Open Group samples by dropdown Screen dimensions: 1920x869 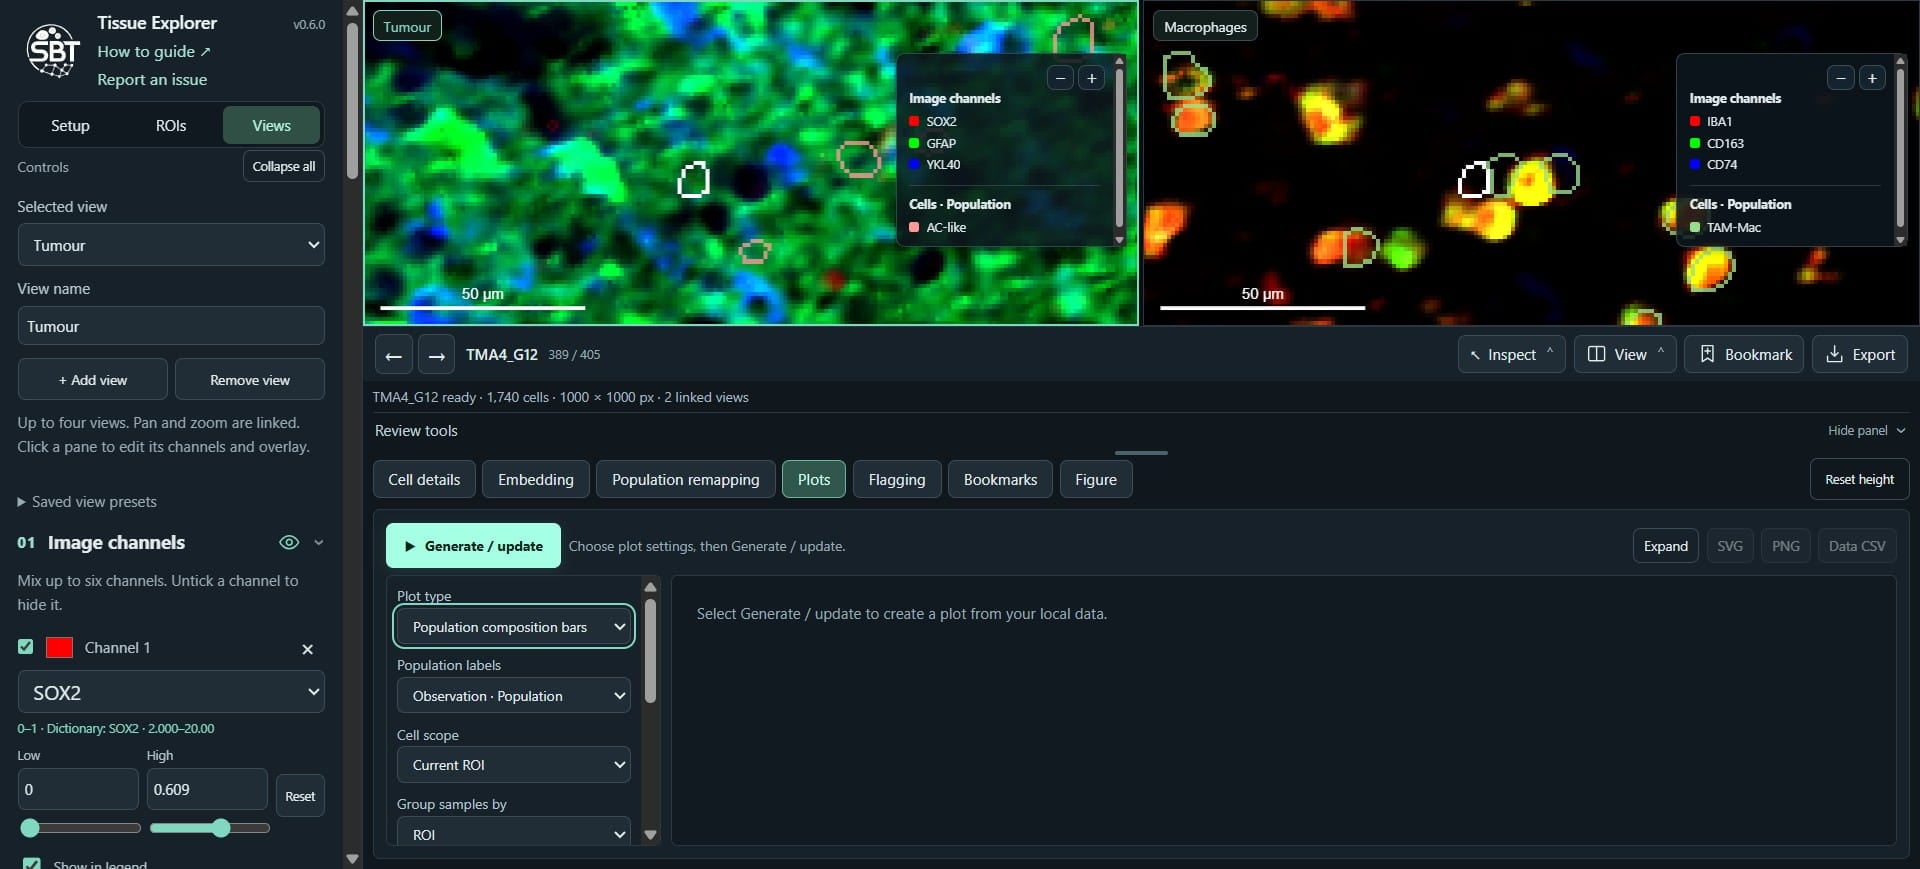tap(514, 833)
